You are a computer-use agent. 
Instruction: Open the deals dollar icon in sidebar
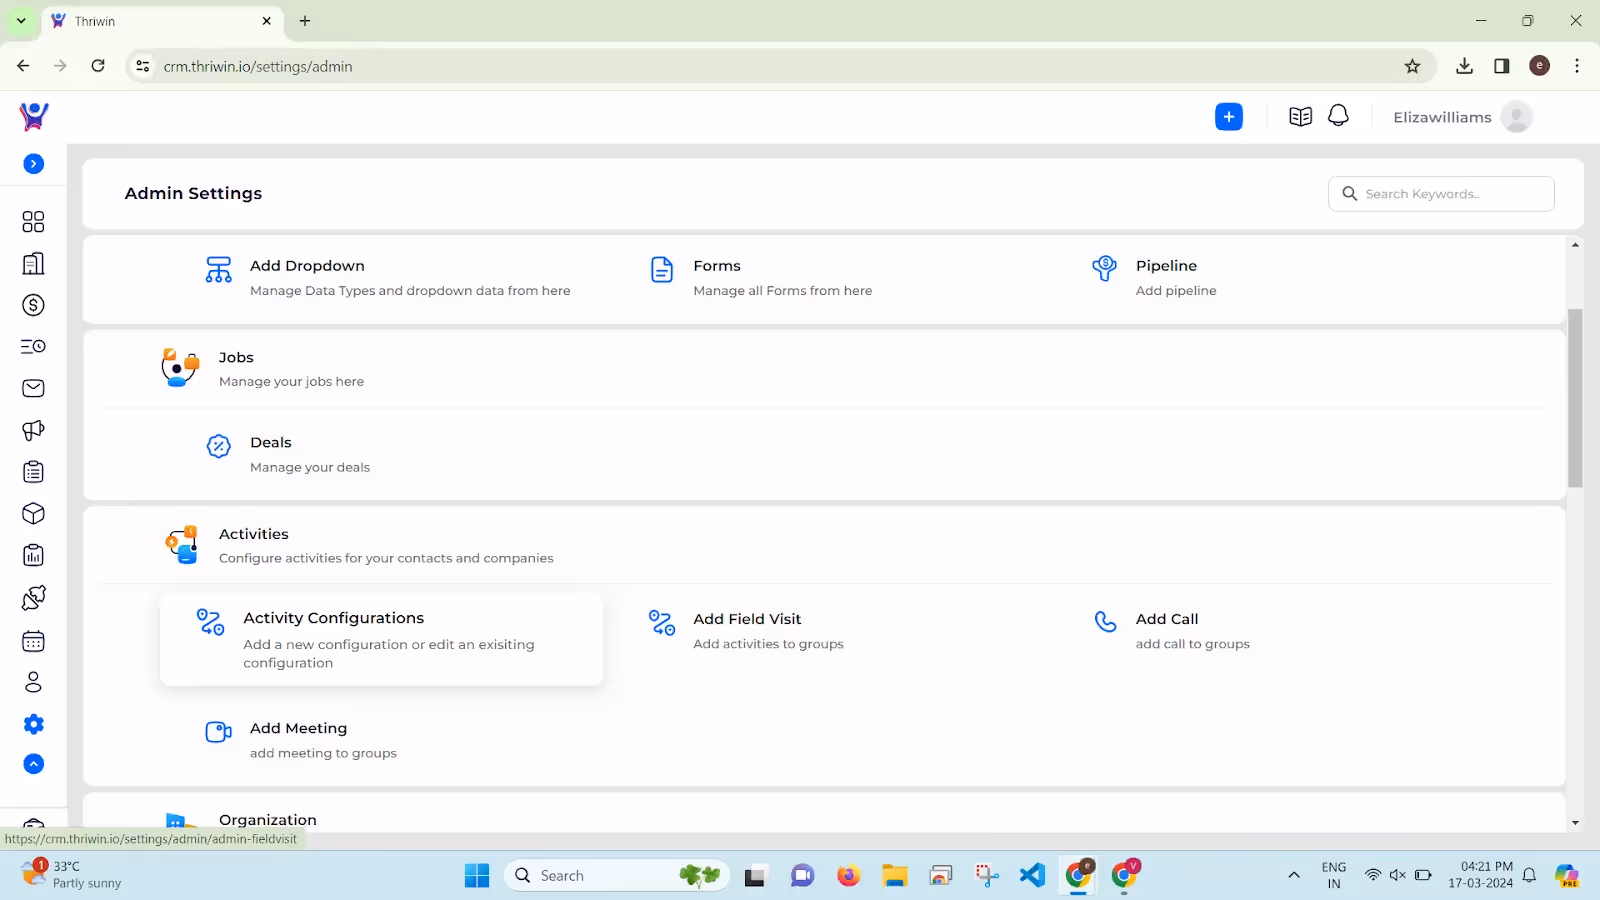coord(33,305)
